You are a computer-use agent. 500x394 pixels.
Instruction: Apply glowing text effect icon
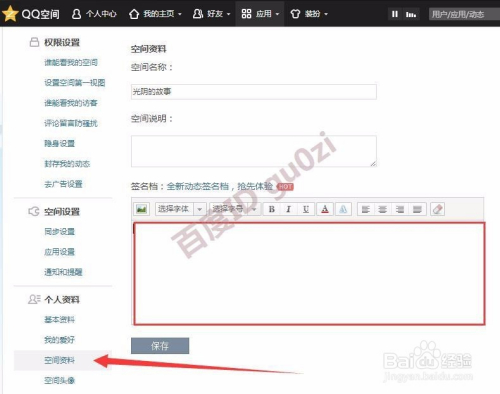[x=343, y=209]
